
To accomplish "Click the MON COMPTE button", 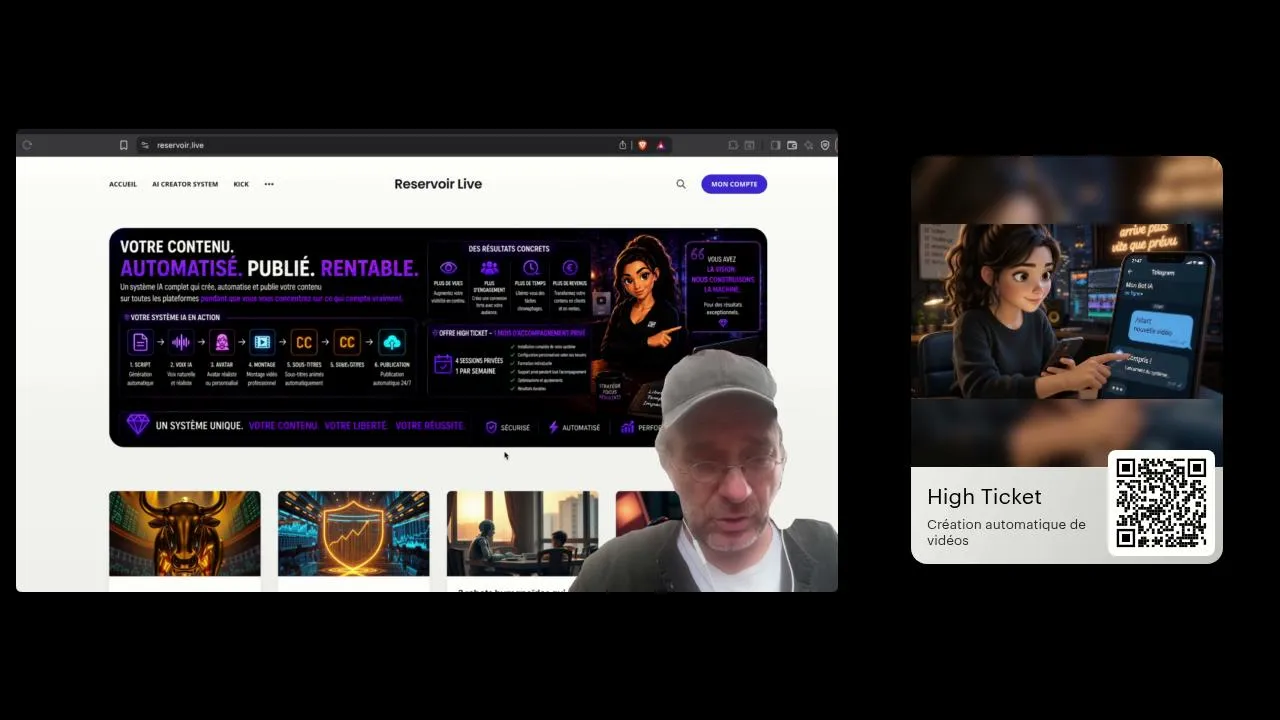I will click(x=734, y=184).
